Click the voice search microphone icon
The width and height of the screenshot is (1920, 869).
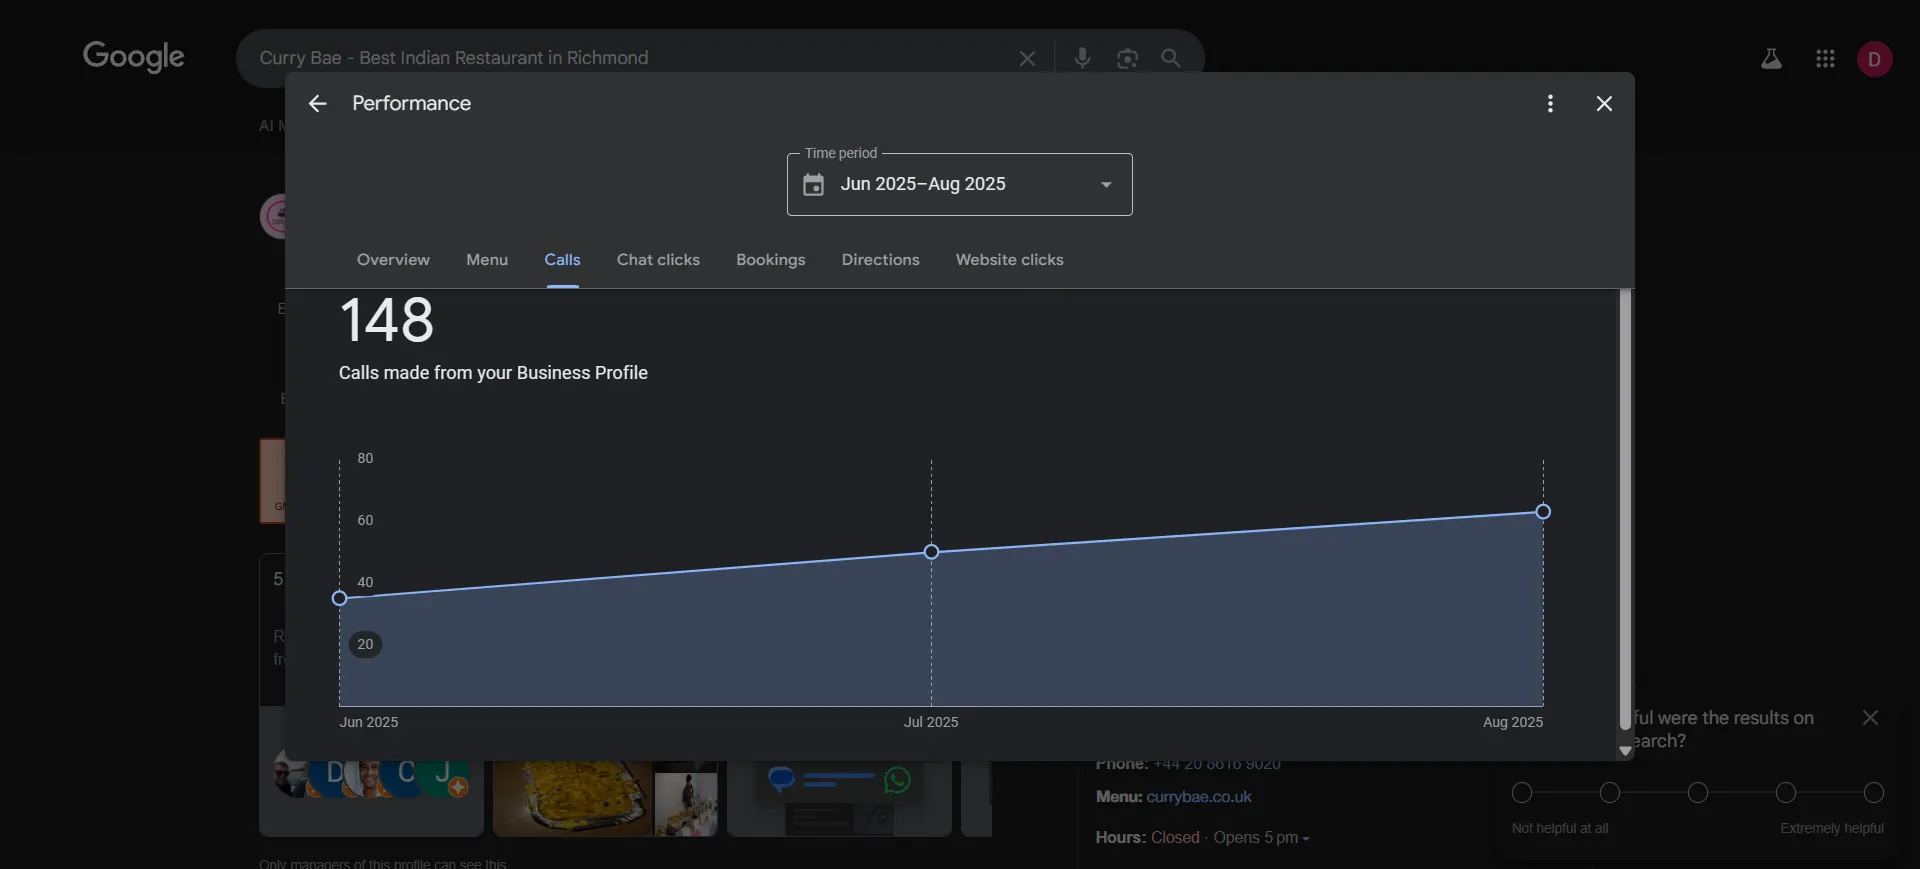[1082, 58]
